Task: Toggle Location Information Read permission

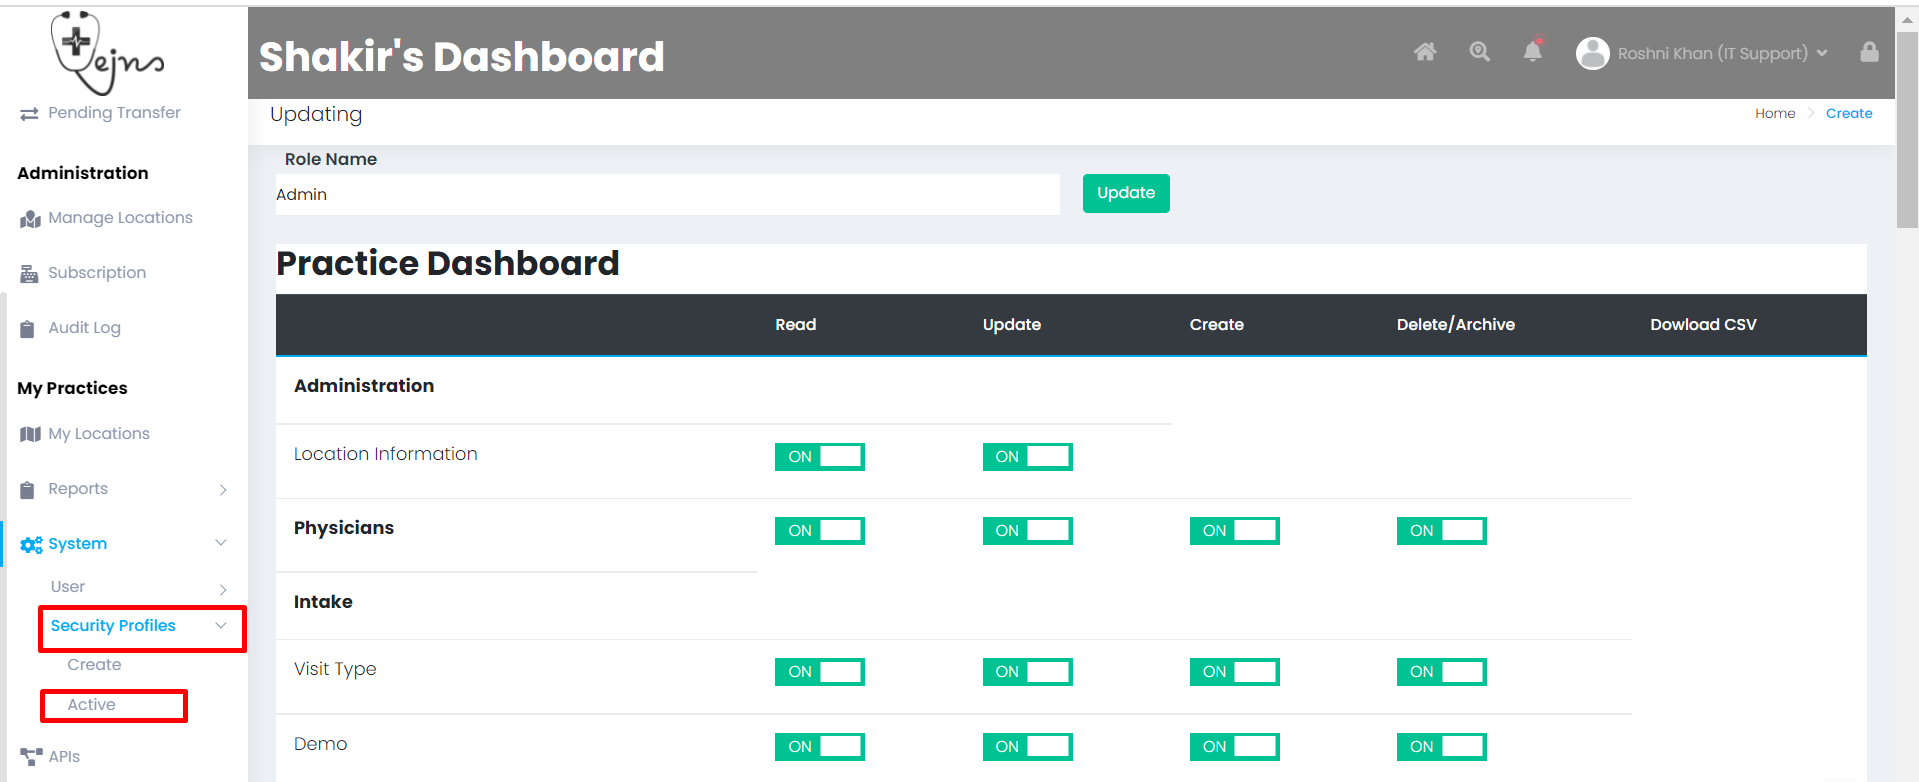Action: click(x=819, y=457)
